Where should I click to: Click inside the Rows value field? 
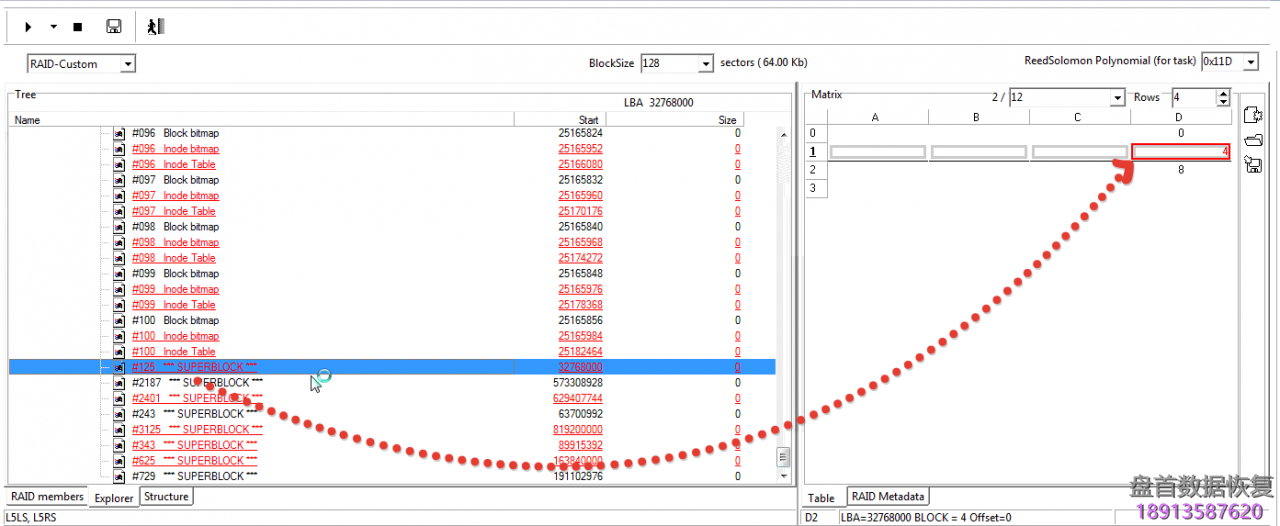1193,98
